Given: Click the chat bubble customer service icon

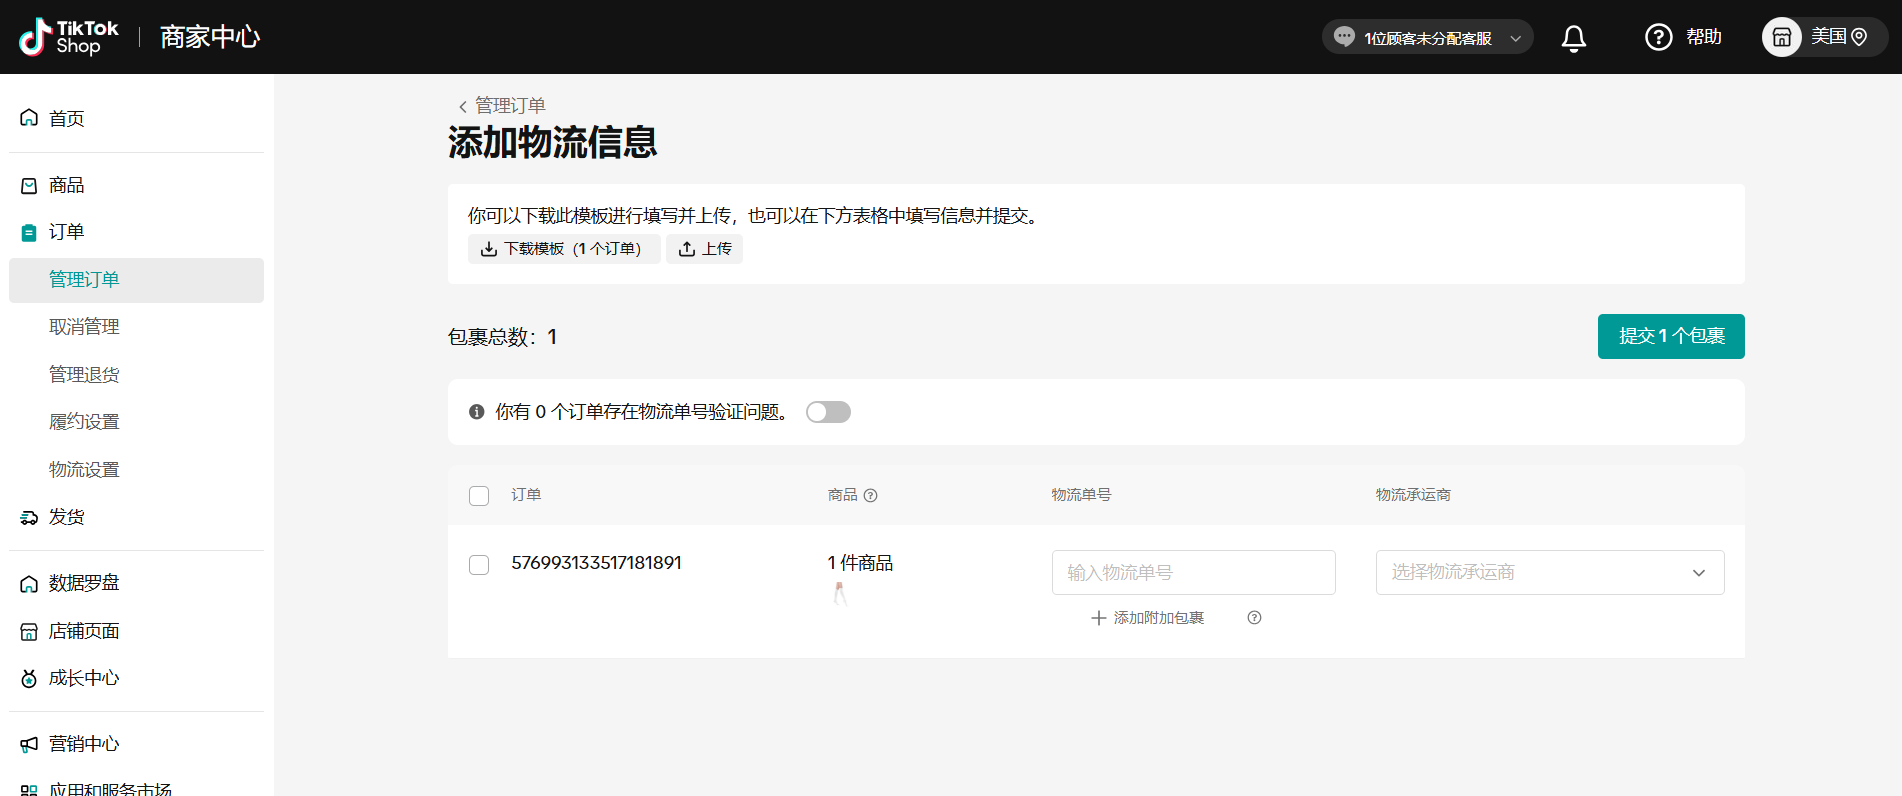Looking at the screenshot, I should [1344, 37].
